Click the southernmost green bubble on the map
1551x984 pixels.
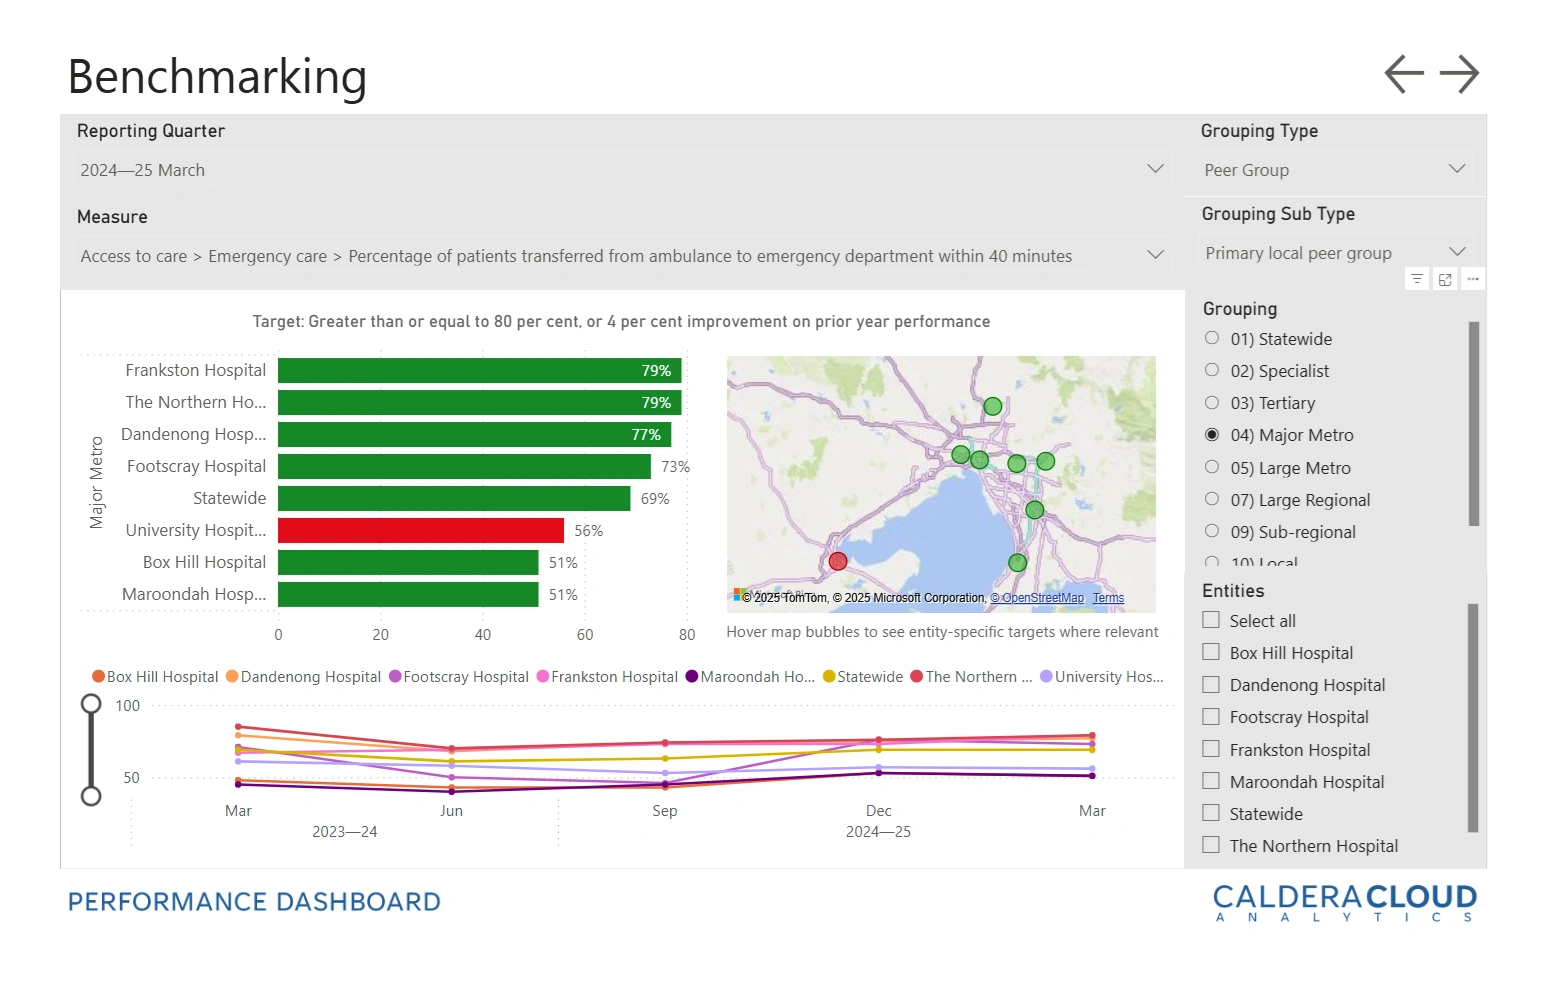(x=1017, y=562)
